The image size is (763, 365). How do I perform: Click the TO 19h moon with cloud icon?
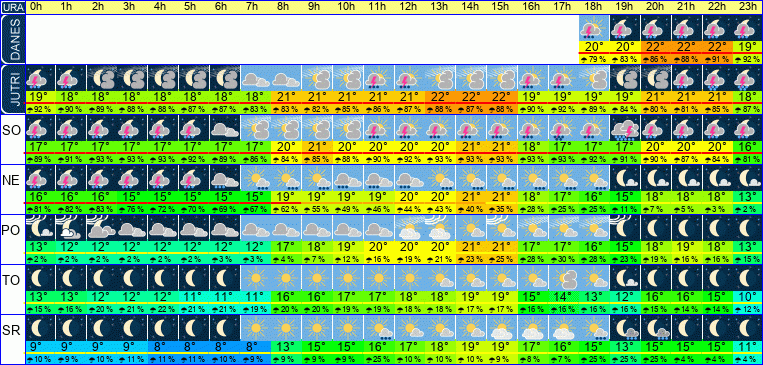coord(624,277)
